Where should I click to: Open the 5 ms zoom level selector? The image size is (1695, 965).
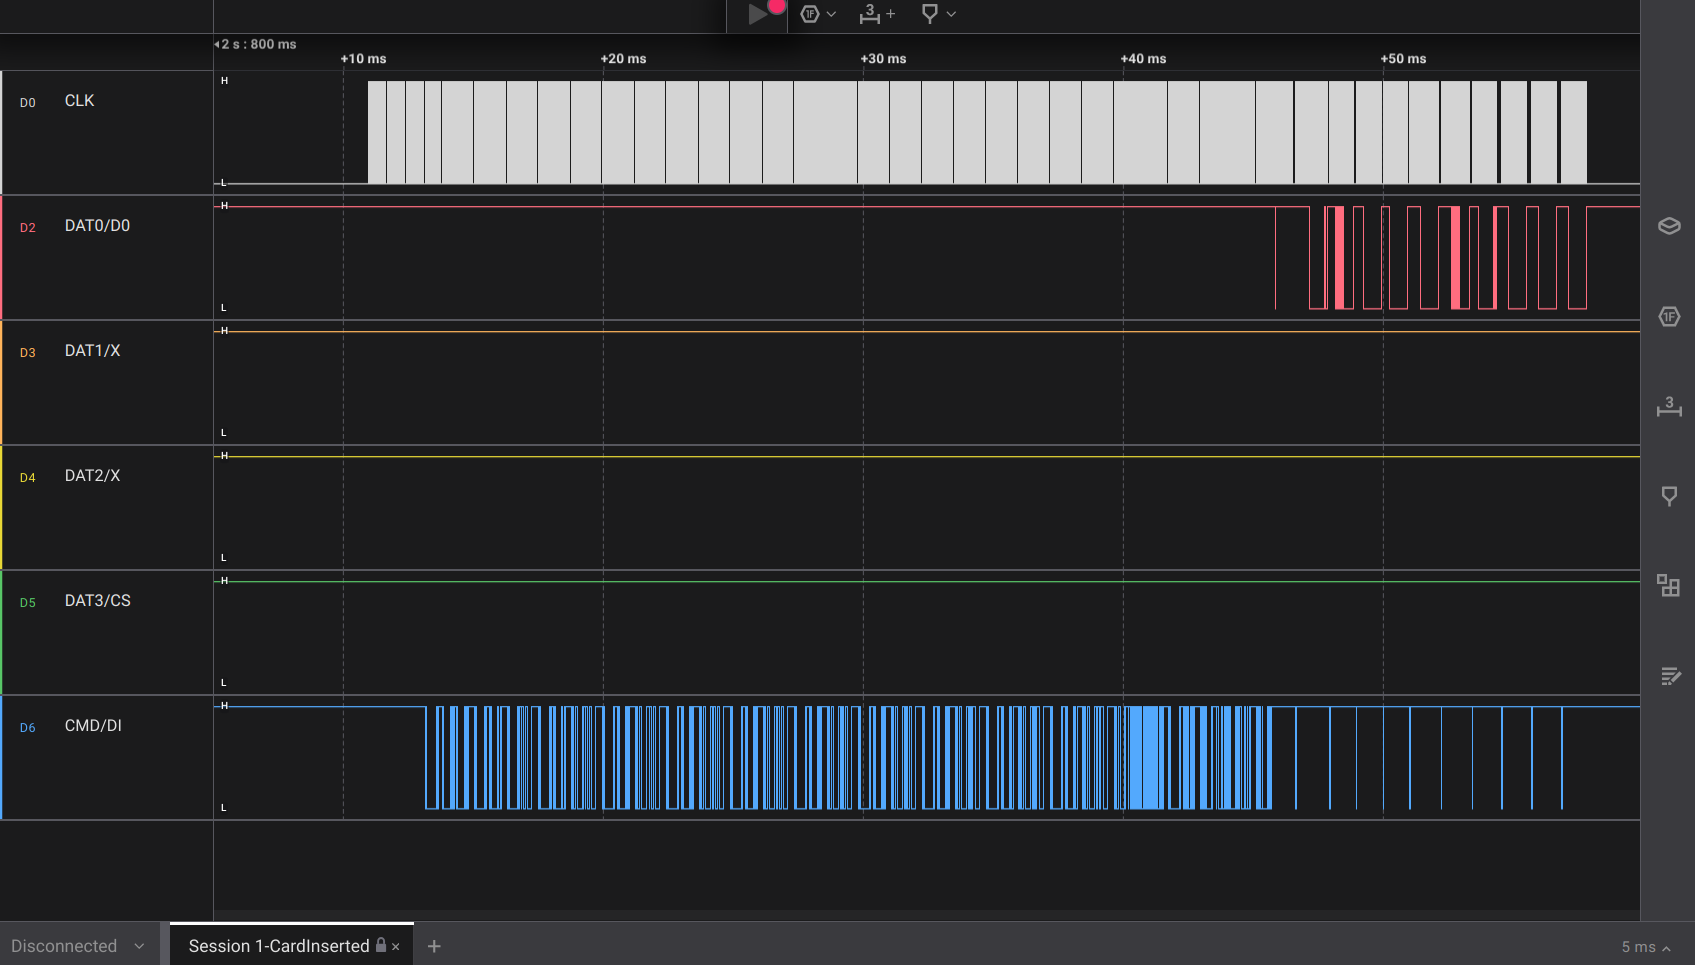coord(1646,947)
